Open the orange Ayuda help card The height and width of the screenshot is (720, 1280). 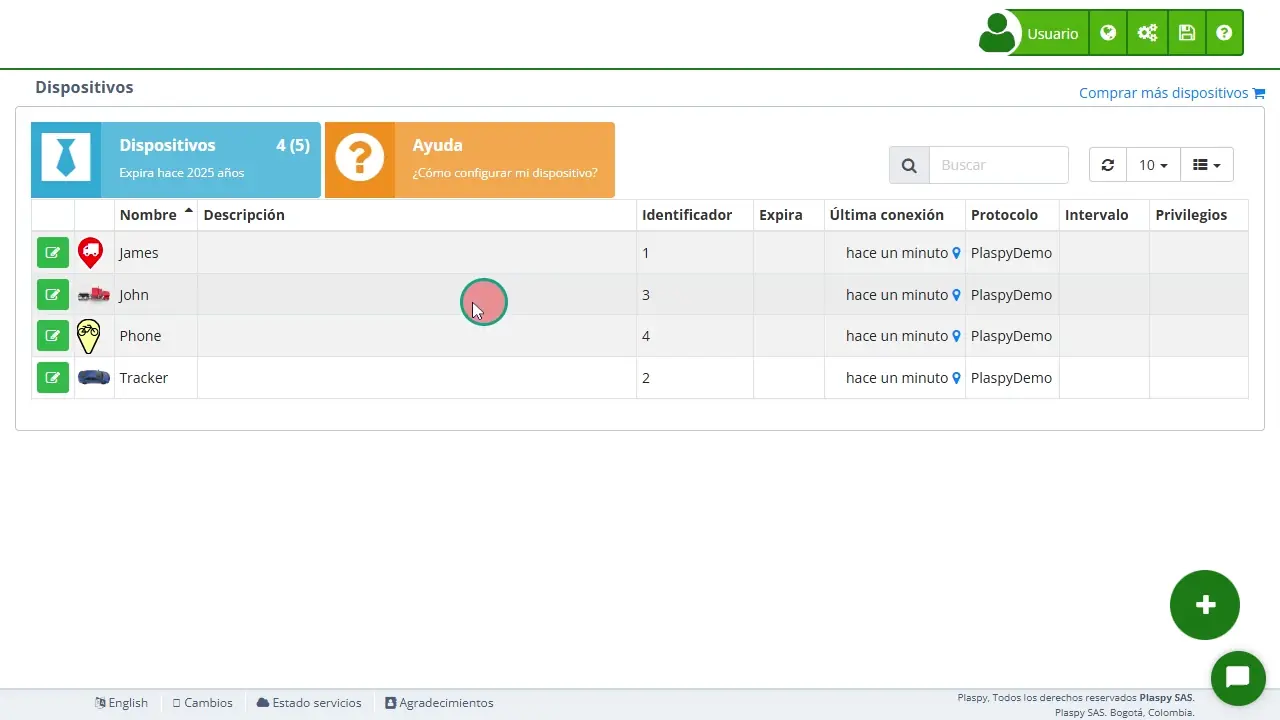tap(470, 160)
